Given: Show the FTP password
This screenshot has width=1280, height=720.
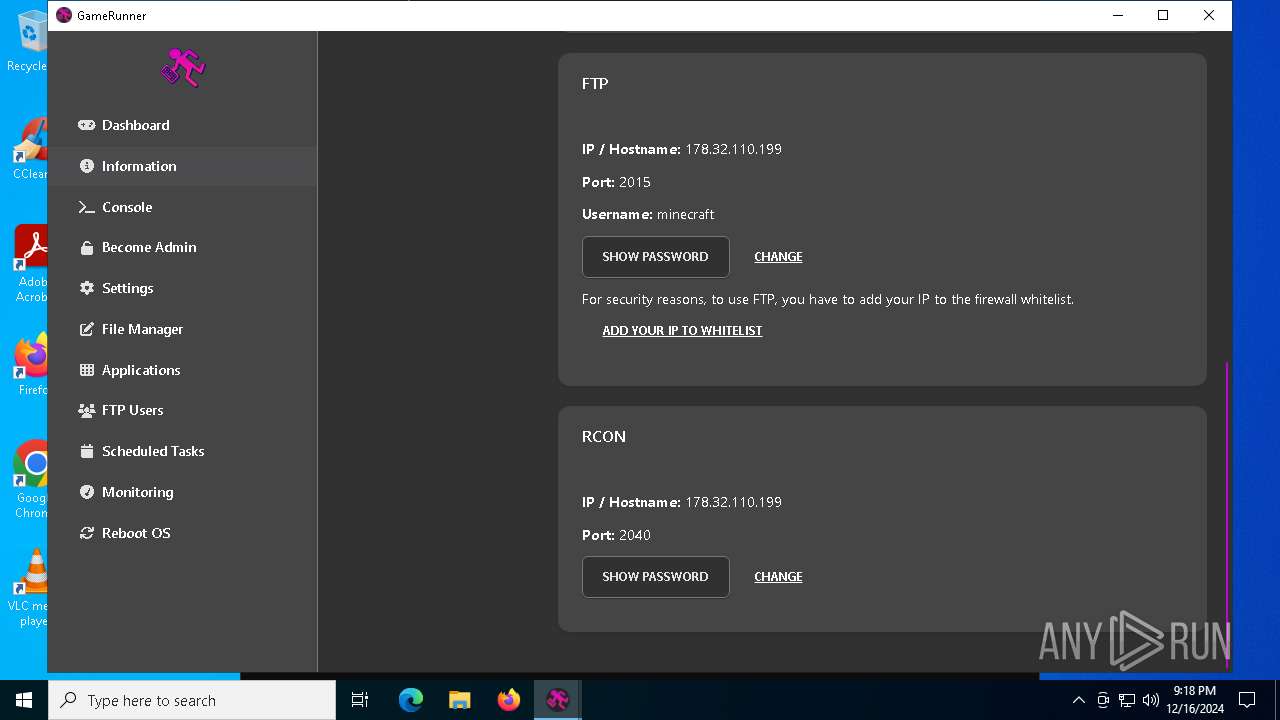Looking at the screenshot, I should pyautogui.click(x=656, y=257).
